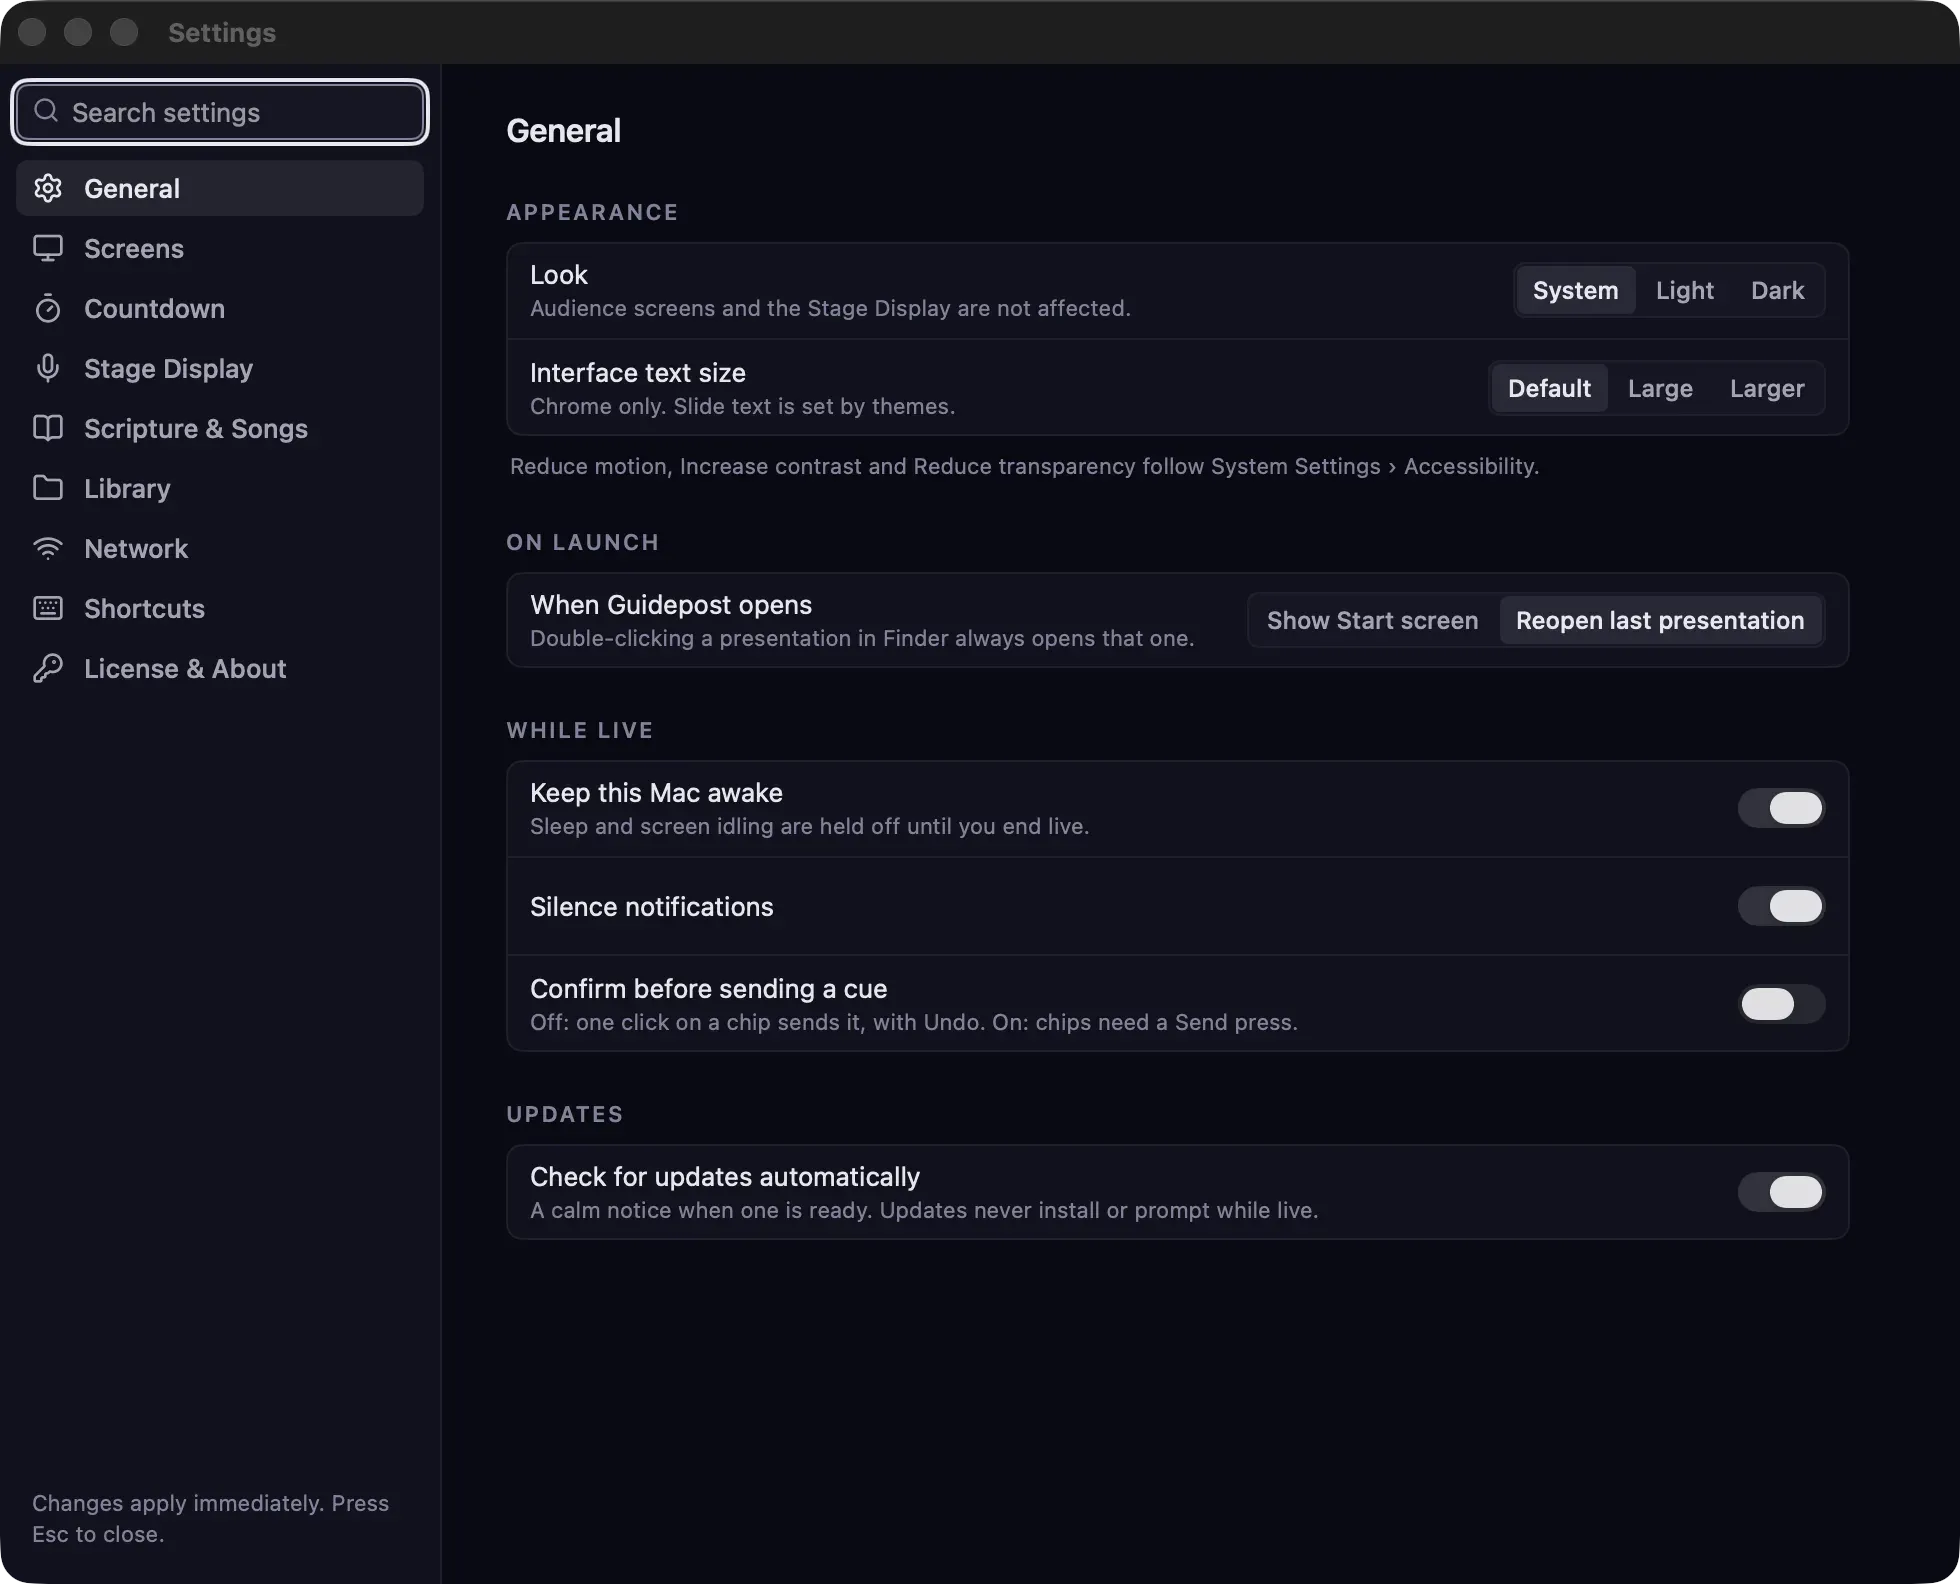Click the Shortcuts keyboard icon
The image size is (1960, 1584).
pos(48,608)
